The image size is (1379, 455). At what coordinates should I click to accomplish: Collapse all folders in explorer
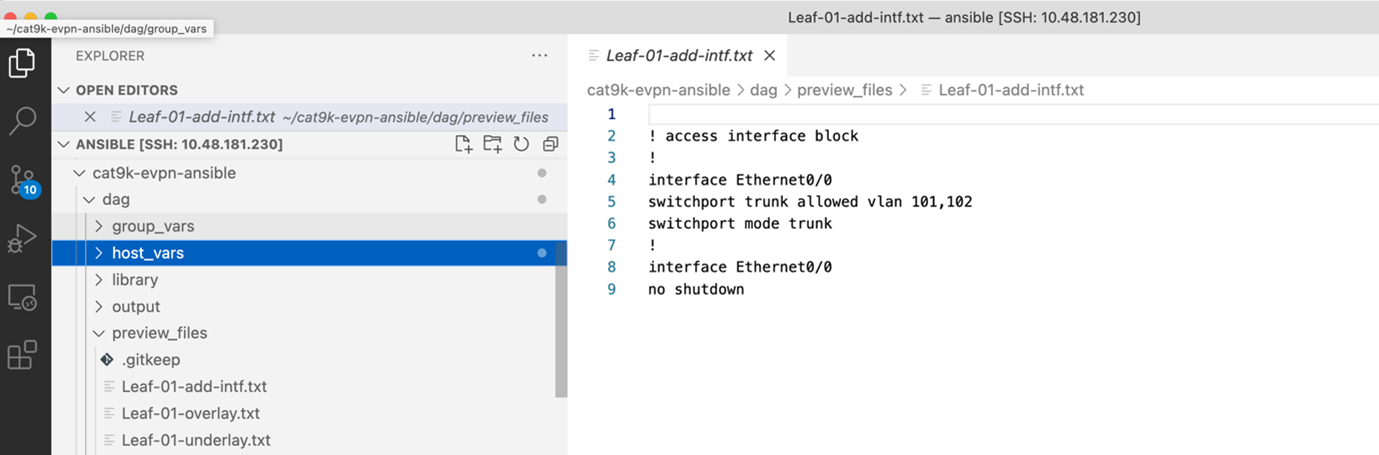coord(550,145)
